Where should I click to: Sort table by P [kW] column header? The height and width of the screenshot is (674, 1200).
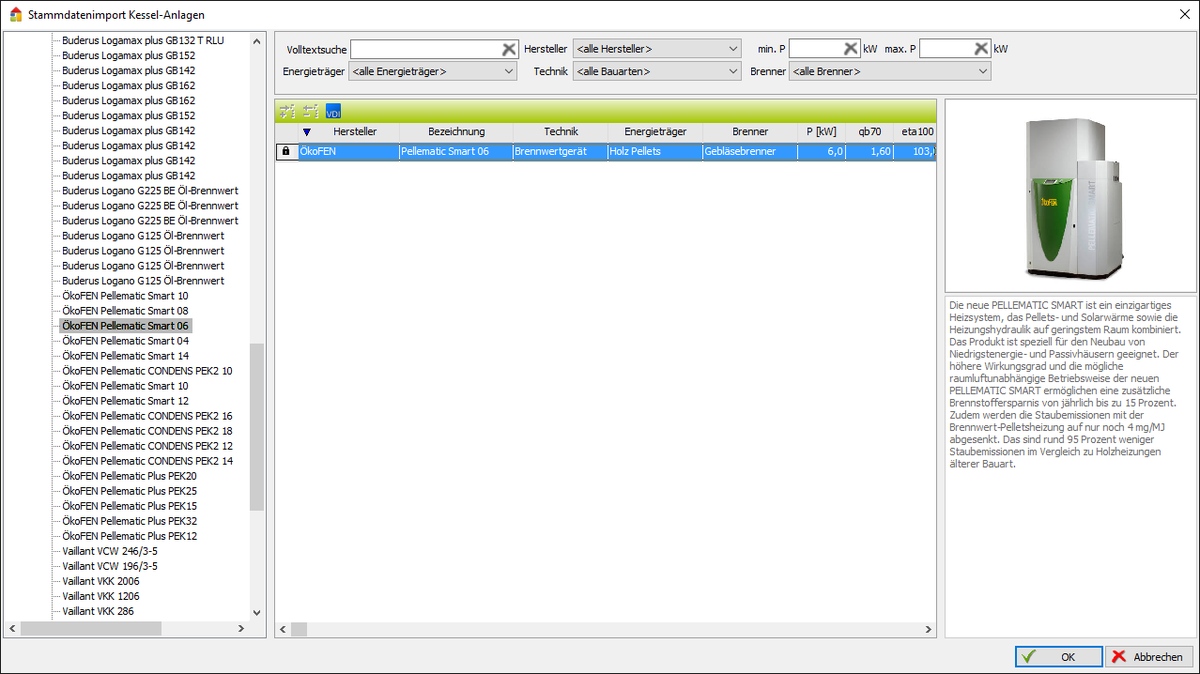click(821, 132)
